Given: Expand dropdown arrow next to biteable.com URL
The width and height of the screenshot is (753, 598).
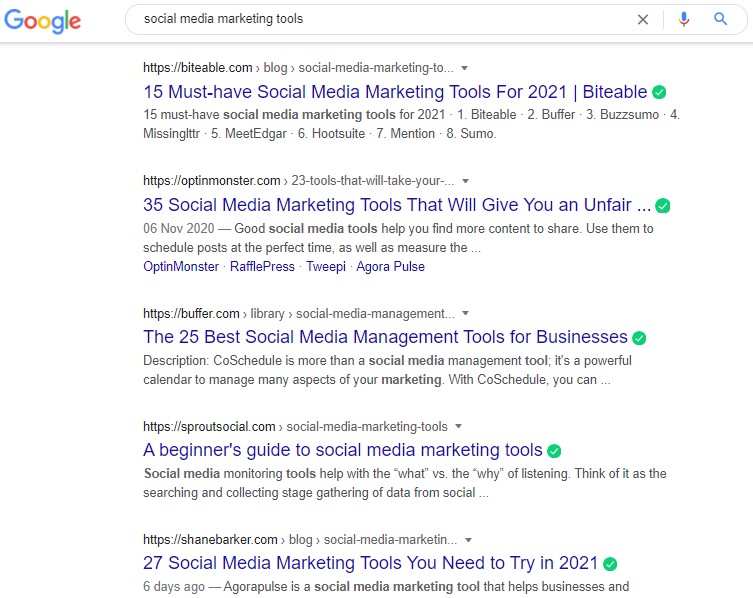Looking at the screenshot, I should point(465,68).
